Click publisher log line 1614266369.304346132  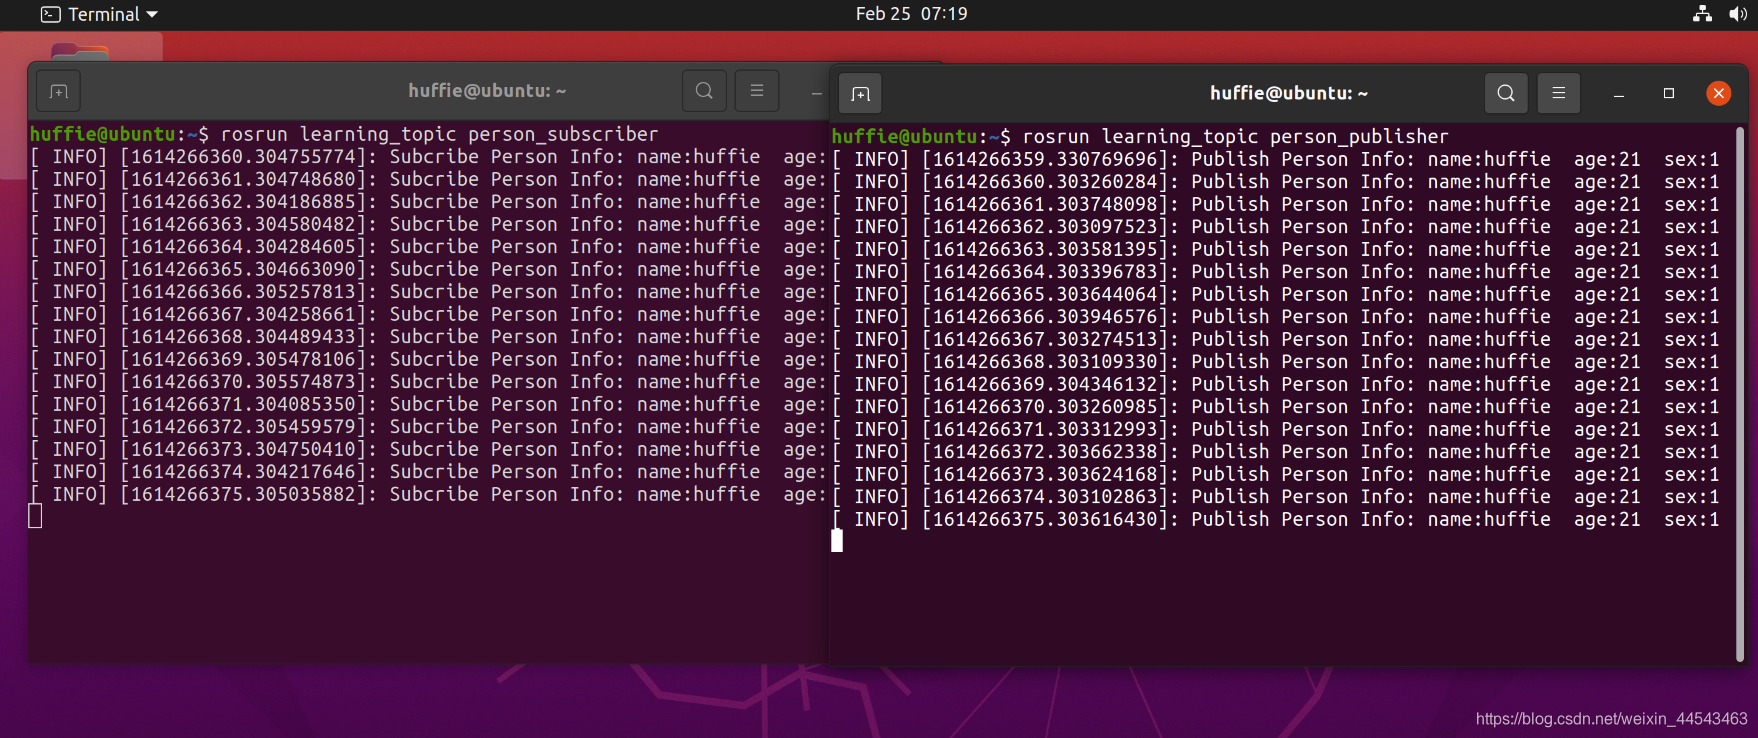coord(1276,384)
